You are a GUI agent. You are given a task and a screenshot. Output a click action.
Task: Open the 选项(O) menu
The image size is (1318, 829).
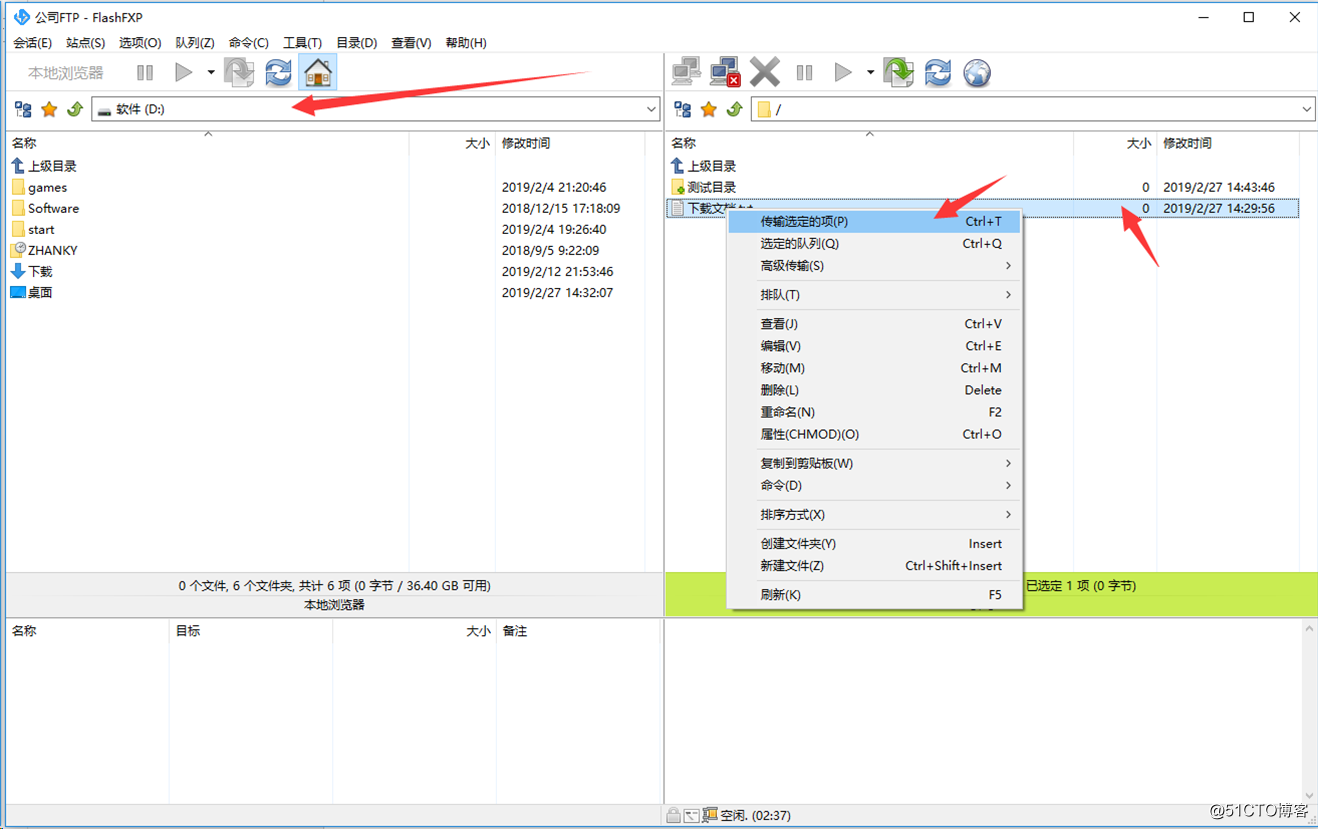[x=140, y=43]
